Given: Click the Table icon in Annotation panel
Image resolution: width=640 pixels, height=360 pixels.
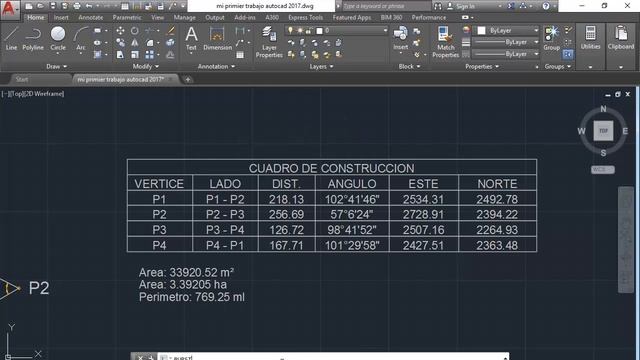Looking at the screenshot, I should click(240, 55).
